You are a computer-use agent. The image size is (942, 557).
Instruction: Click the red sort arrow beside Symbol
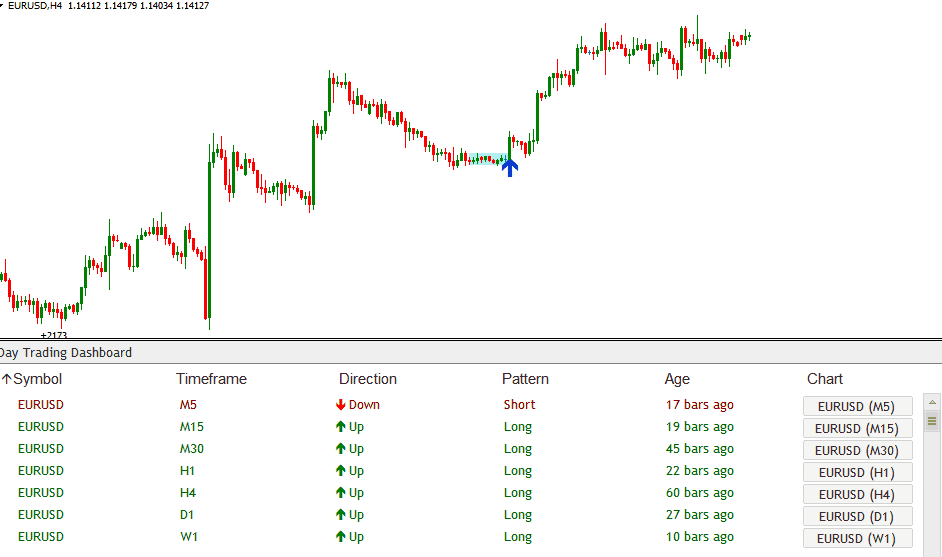click(6, 379)
